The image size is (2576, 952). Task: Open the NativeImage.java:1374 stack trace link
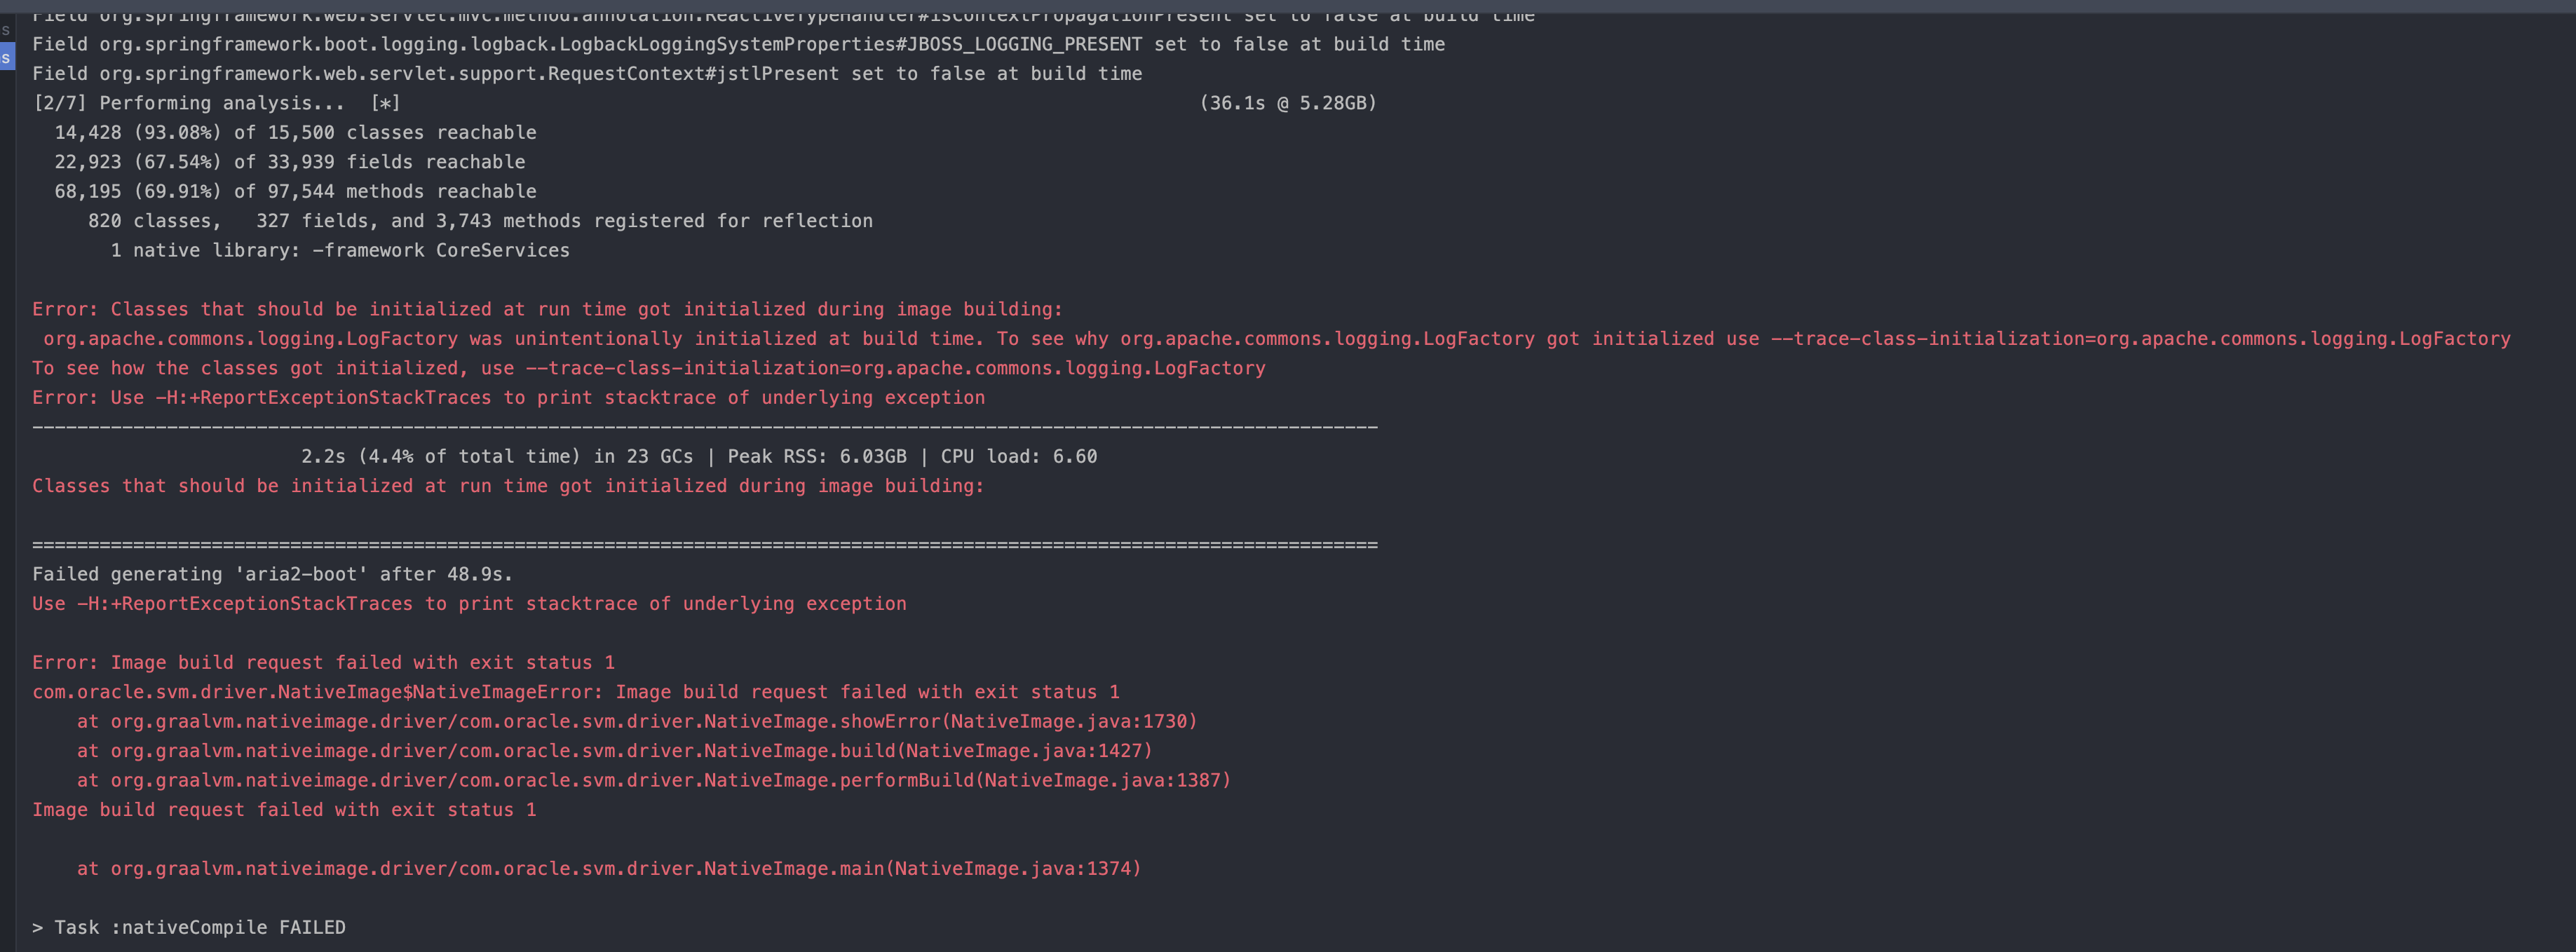coord(1016,869)
